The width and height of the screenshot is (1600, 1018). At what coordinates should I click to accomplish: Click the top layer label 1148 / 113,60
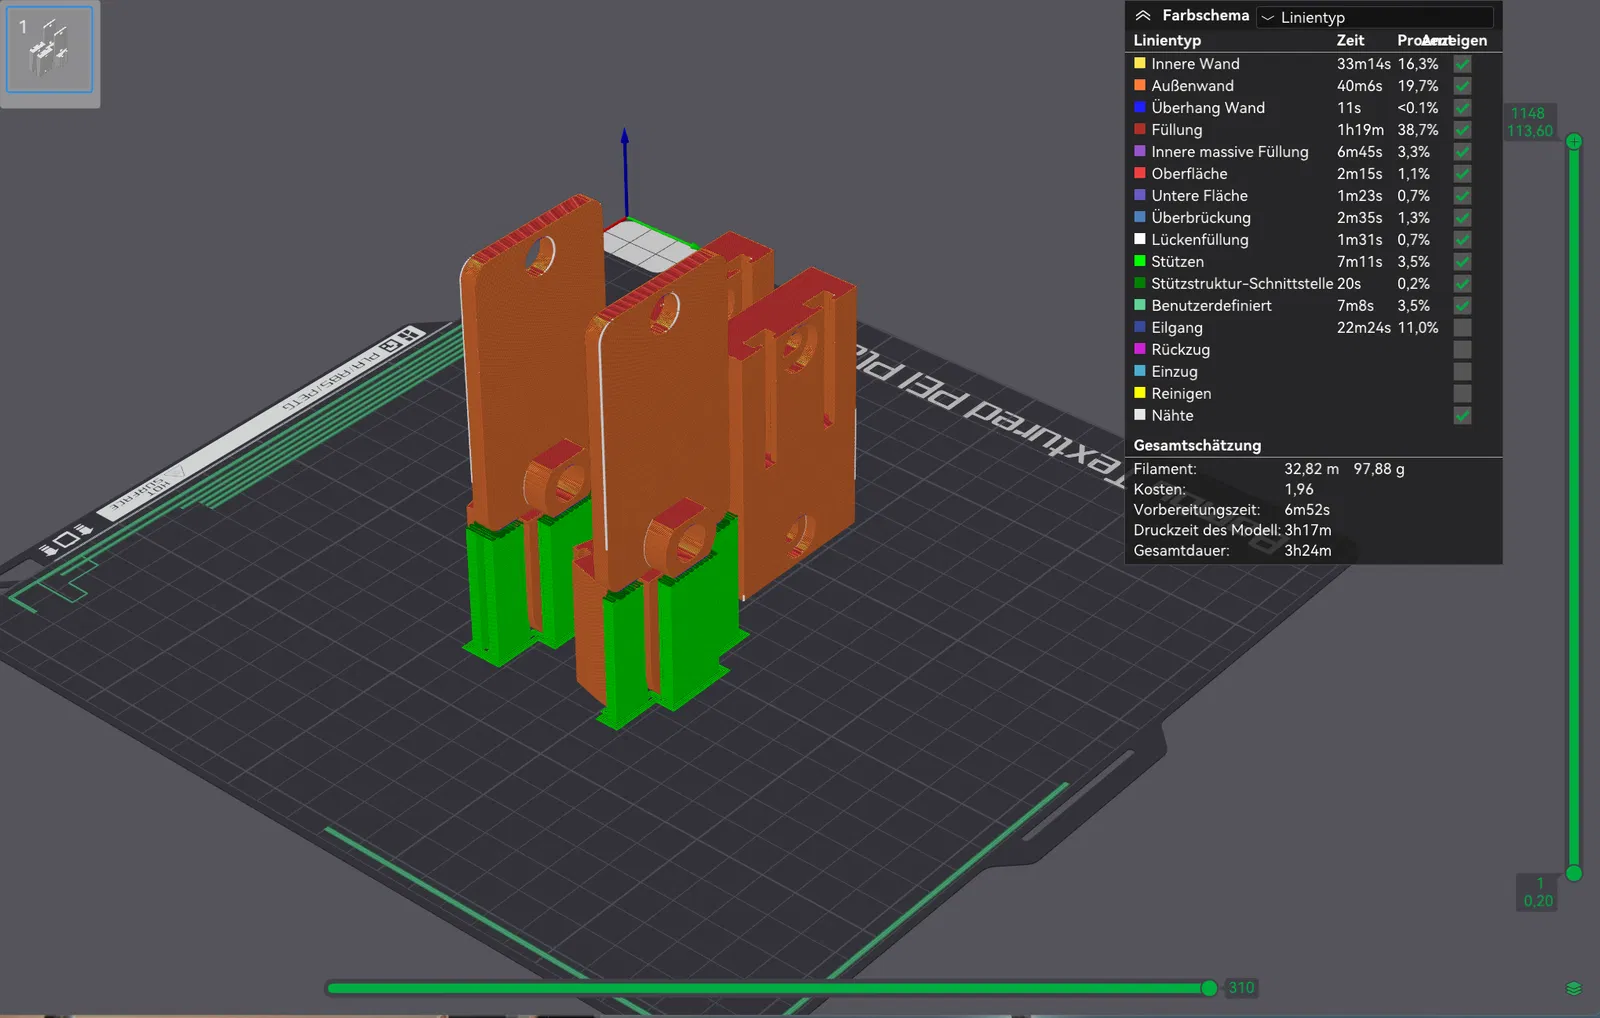pyautogui.click(x=1530, y=122)
